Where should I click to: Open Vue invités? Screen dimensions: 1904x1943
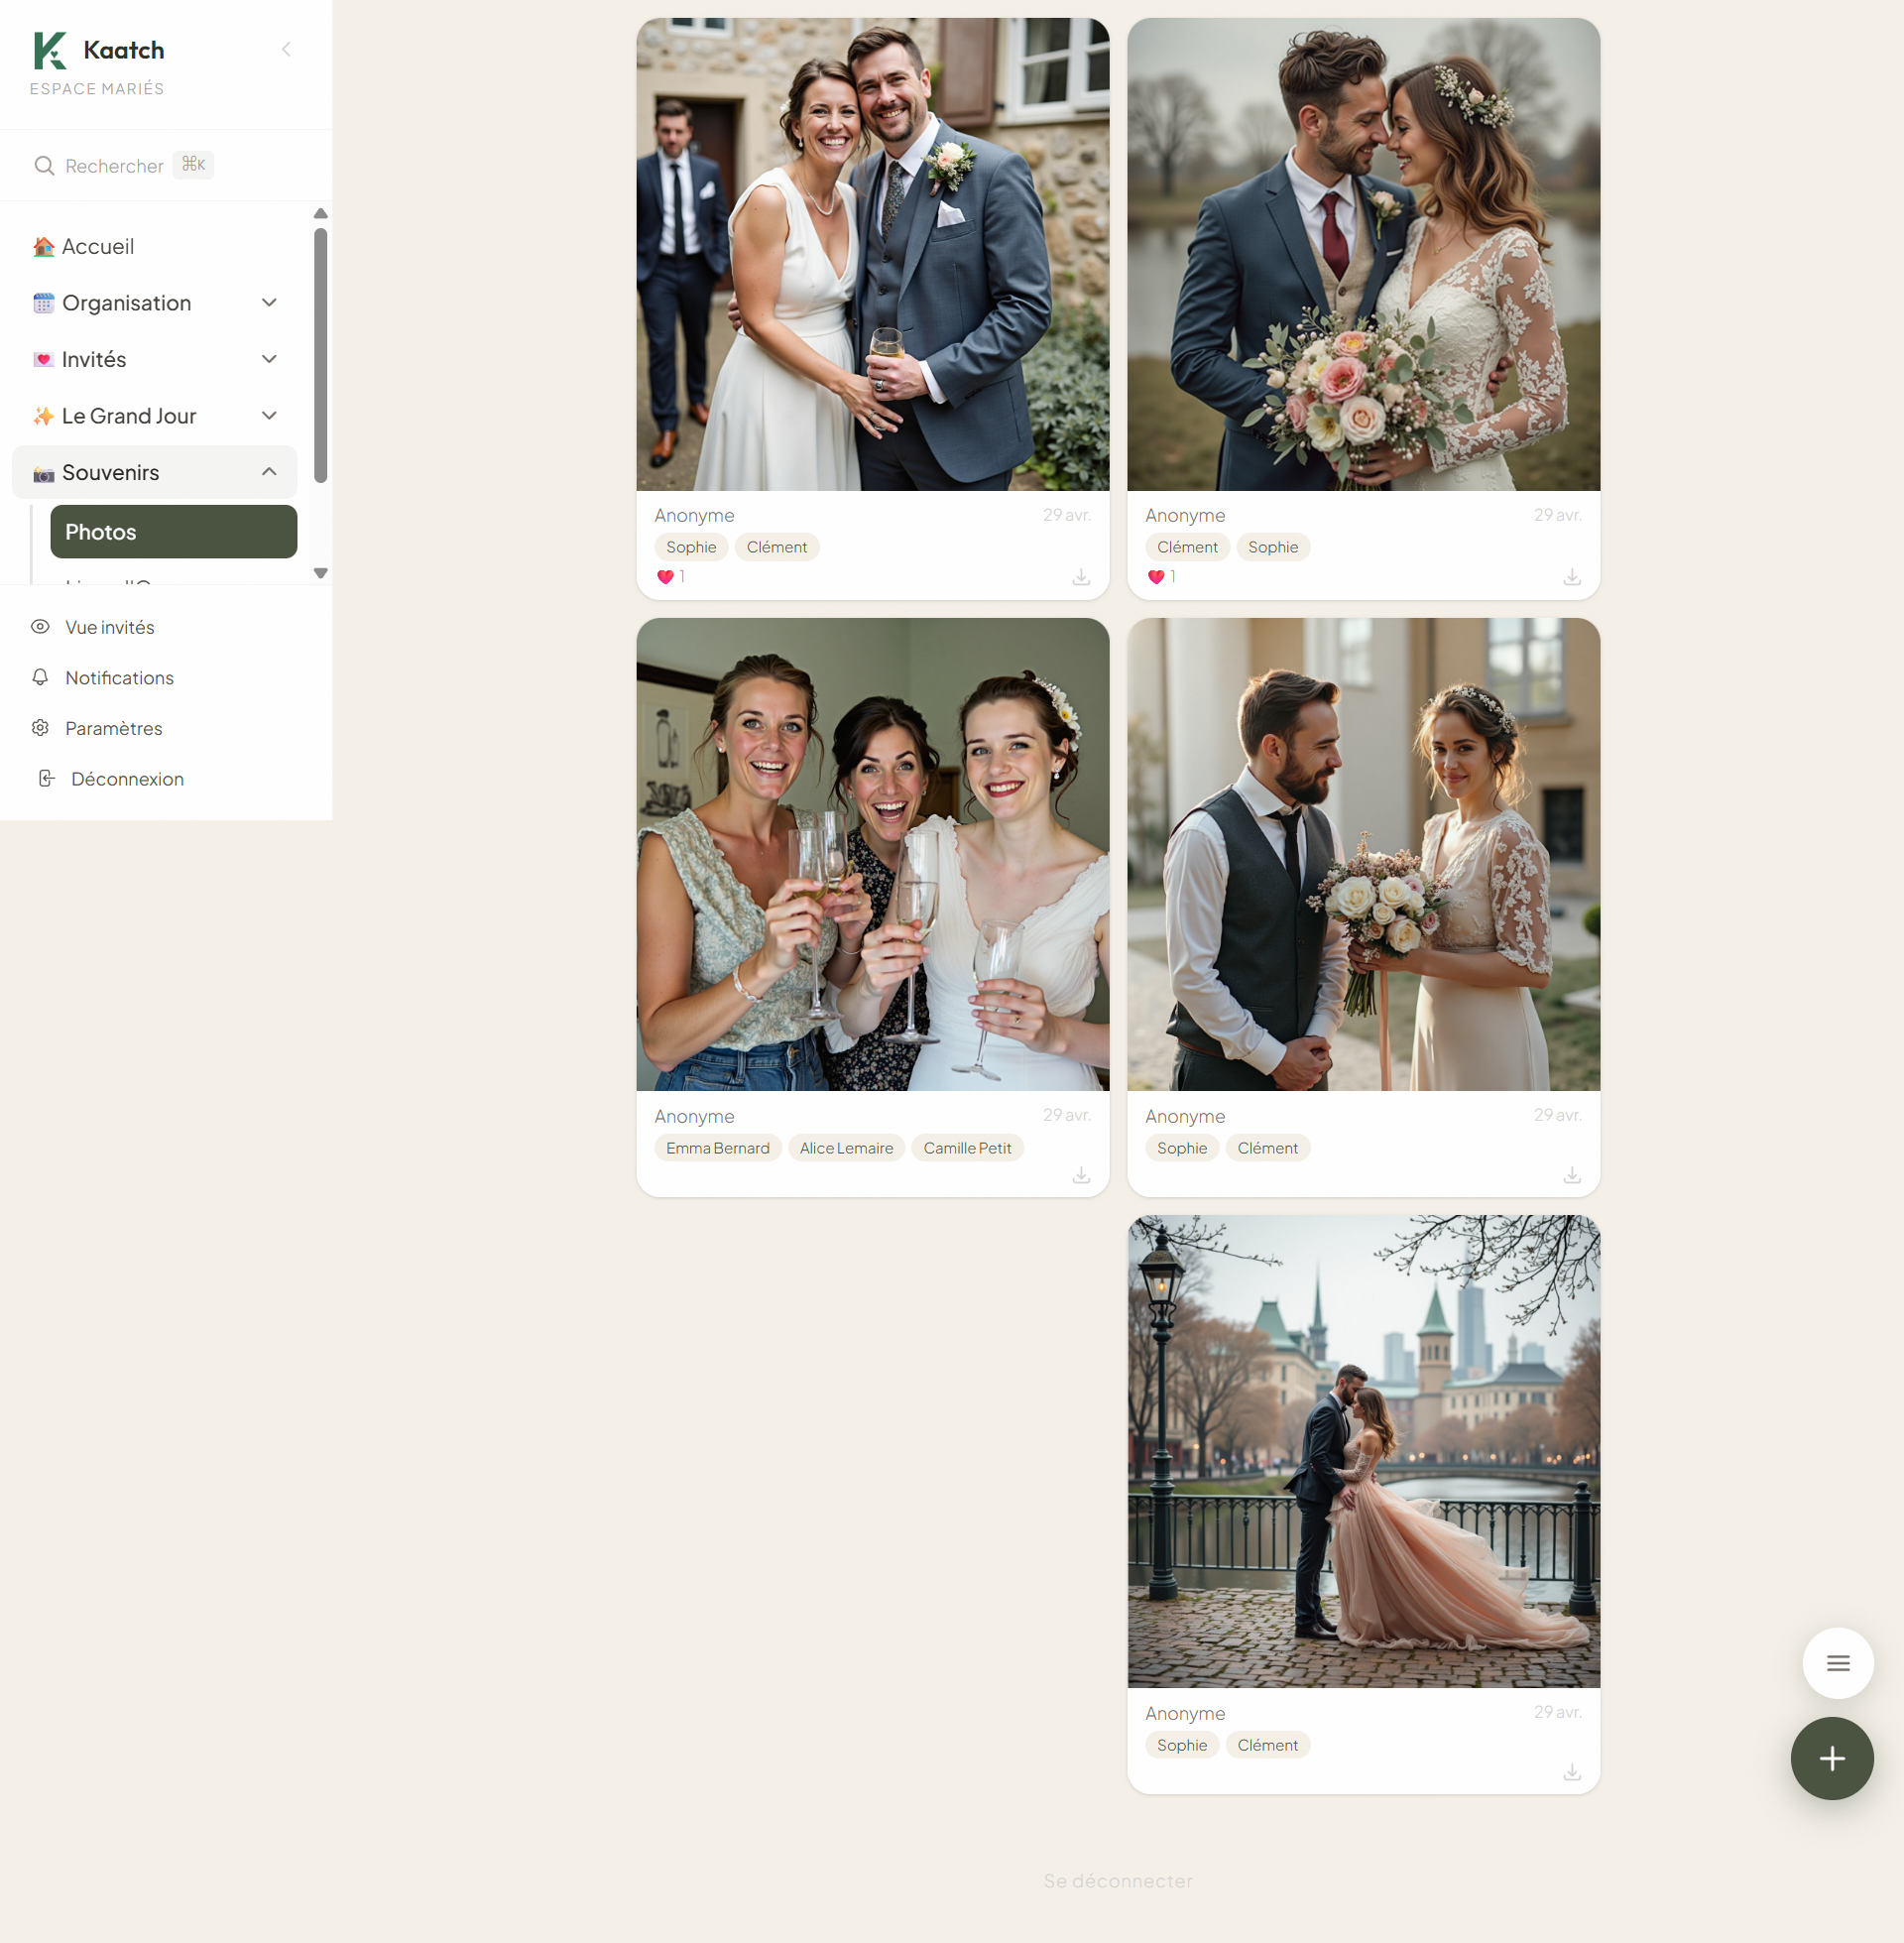point(110,627)
